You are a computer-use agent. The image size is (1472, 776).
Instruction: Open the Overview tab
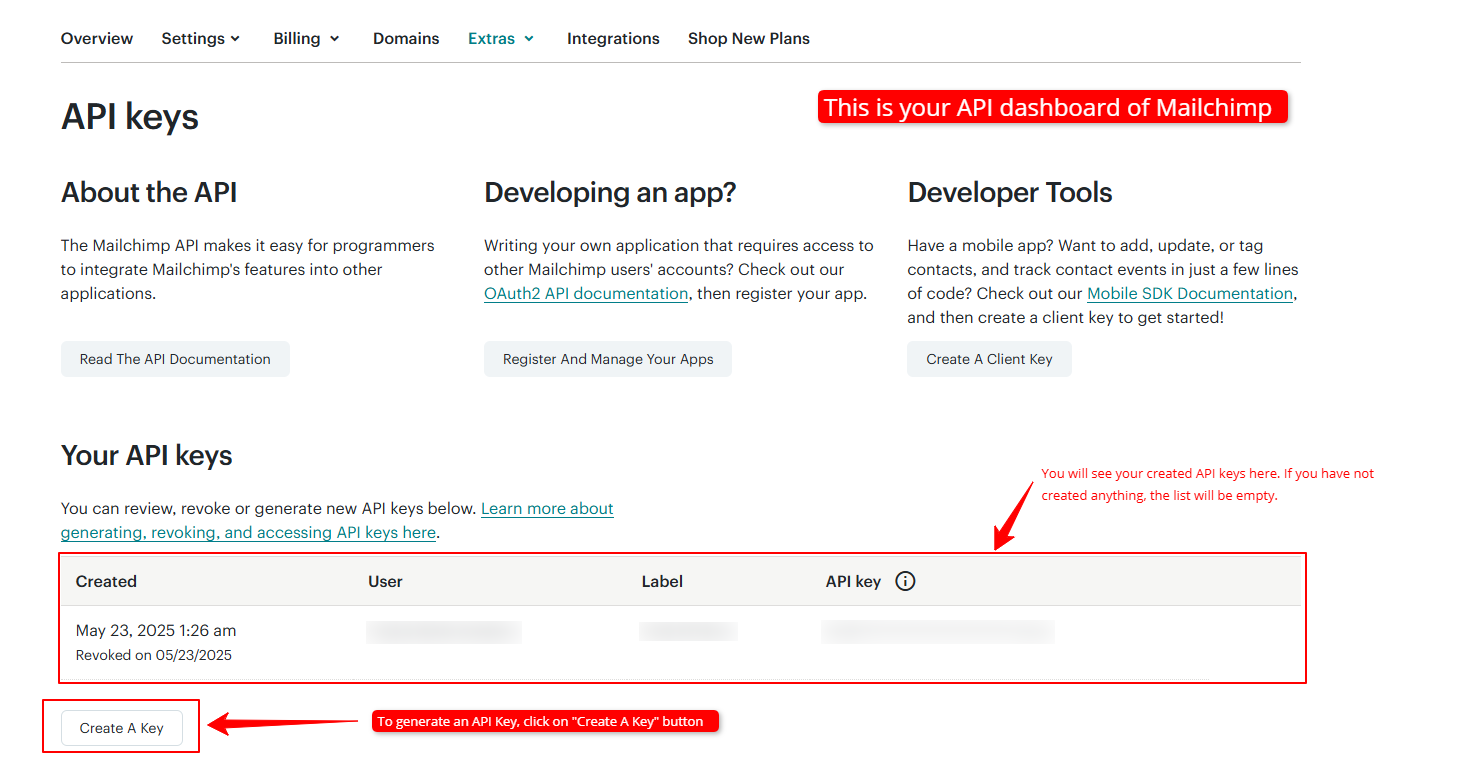click(97, 38)
